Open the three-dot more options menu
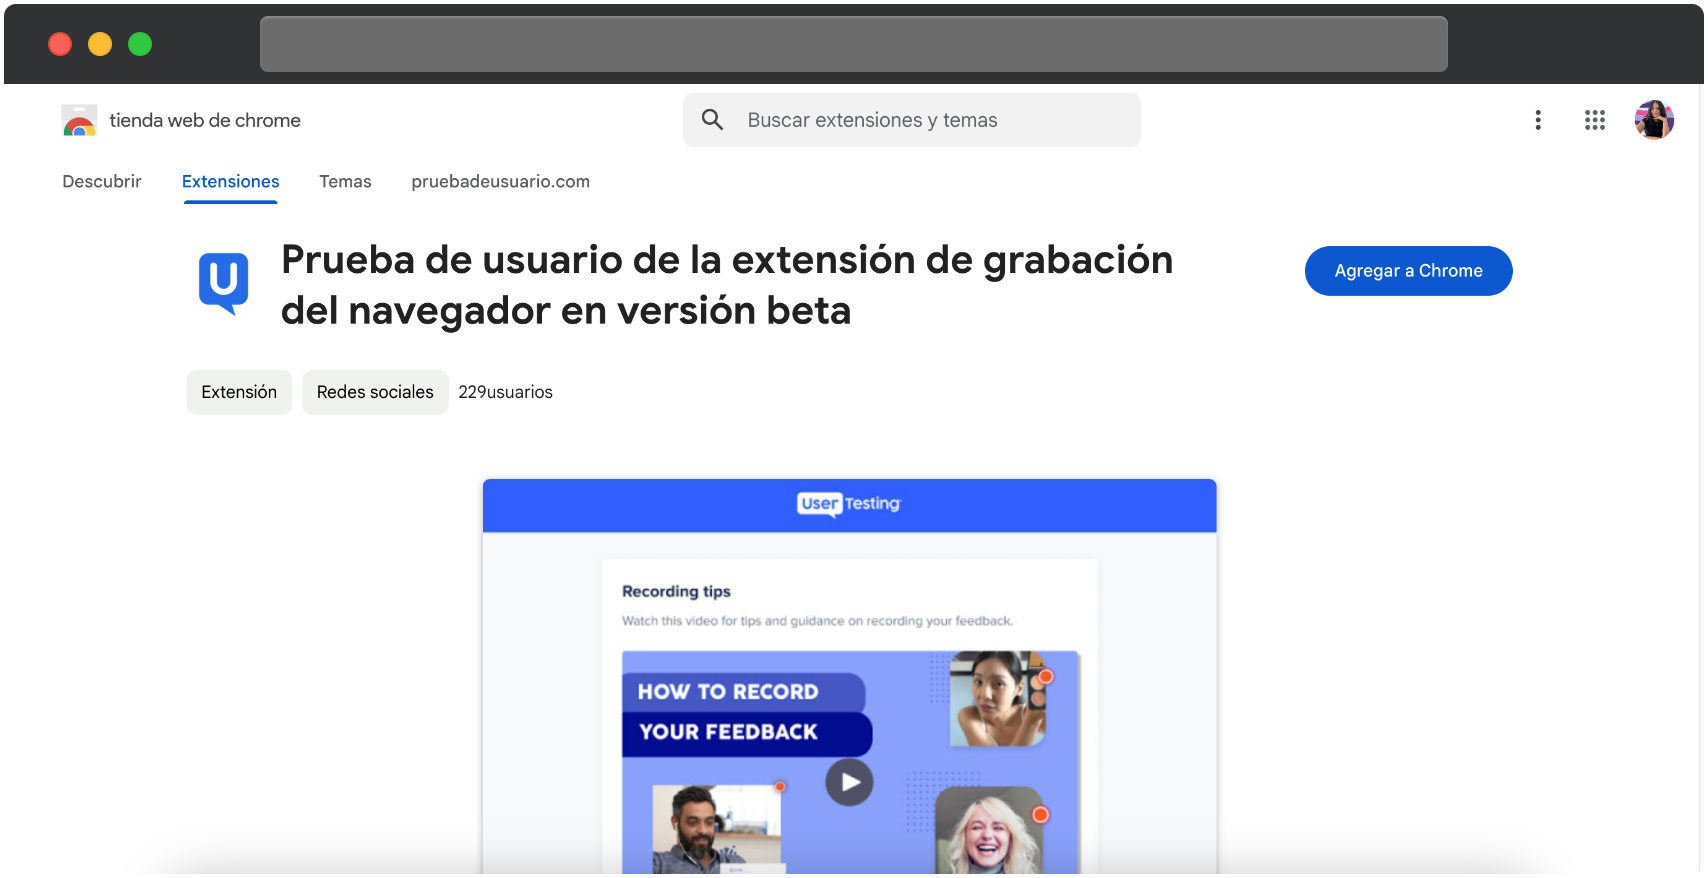Viewport: 1708px width, 878px height. pos(1538,120)
